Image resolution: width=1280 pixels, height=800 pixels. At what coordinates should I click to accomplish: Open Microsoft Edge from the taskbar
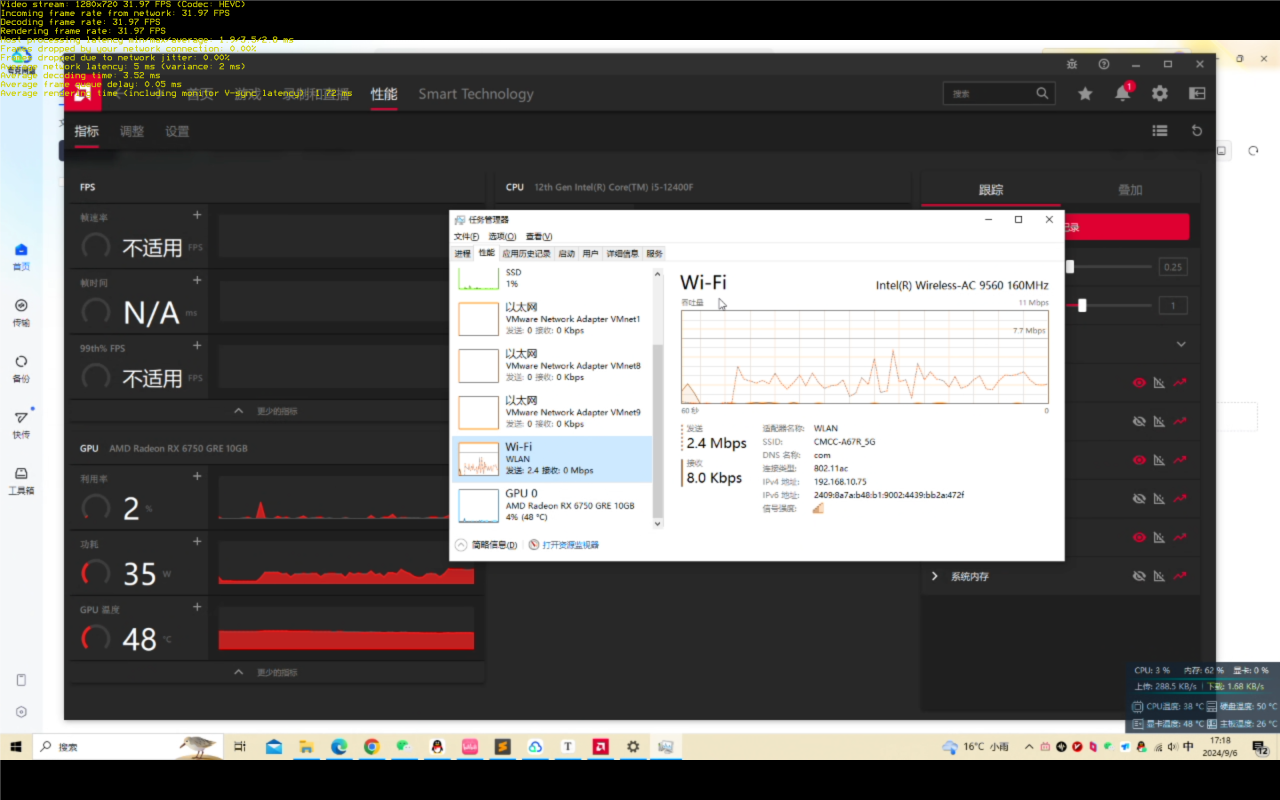(x=339, y=747)
